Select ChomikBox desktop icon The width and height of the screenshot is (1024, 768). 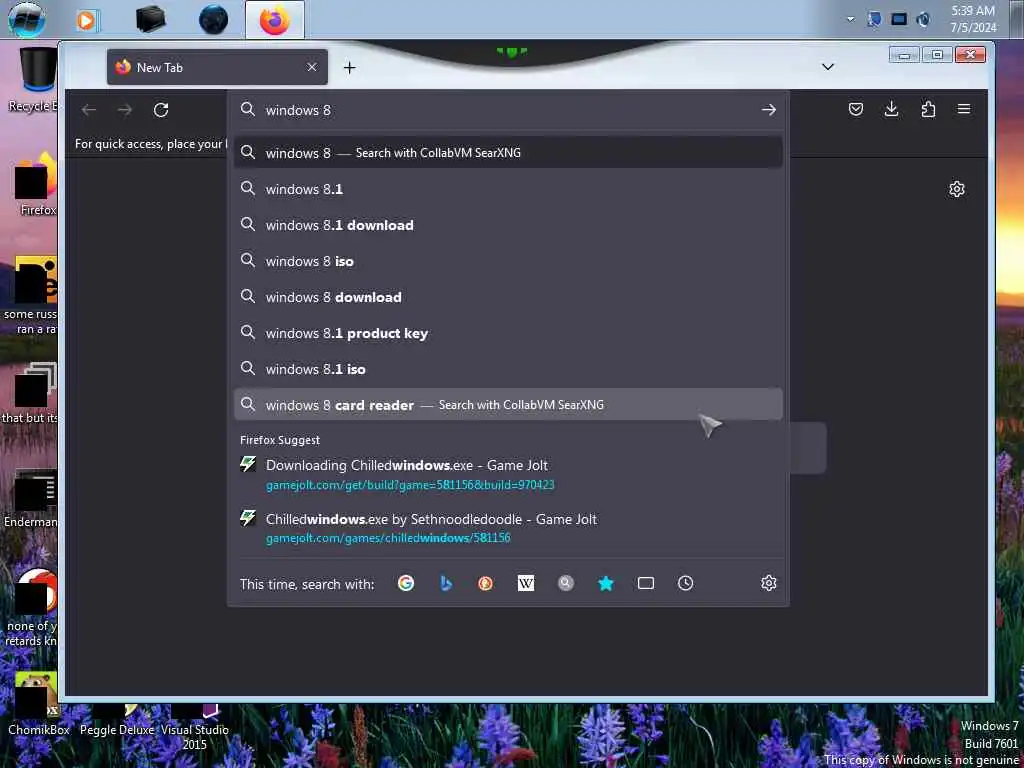[39, 705]
